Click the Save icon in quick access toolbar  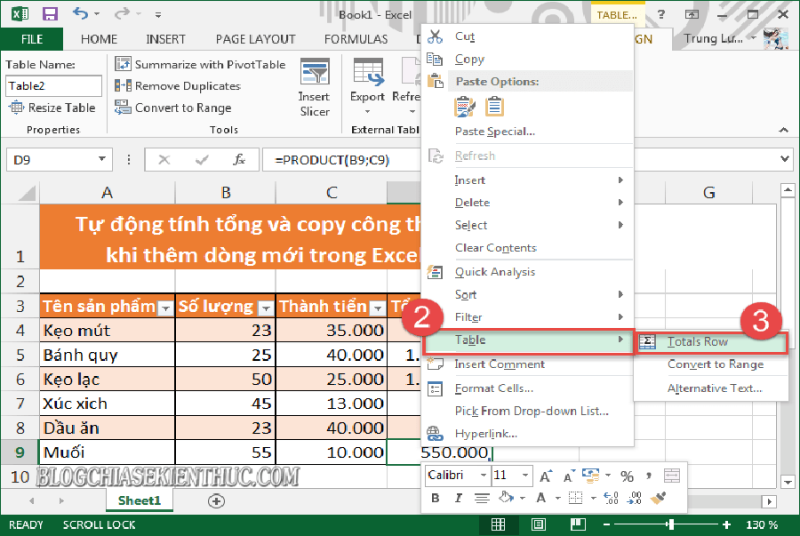point(49,14)
